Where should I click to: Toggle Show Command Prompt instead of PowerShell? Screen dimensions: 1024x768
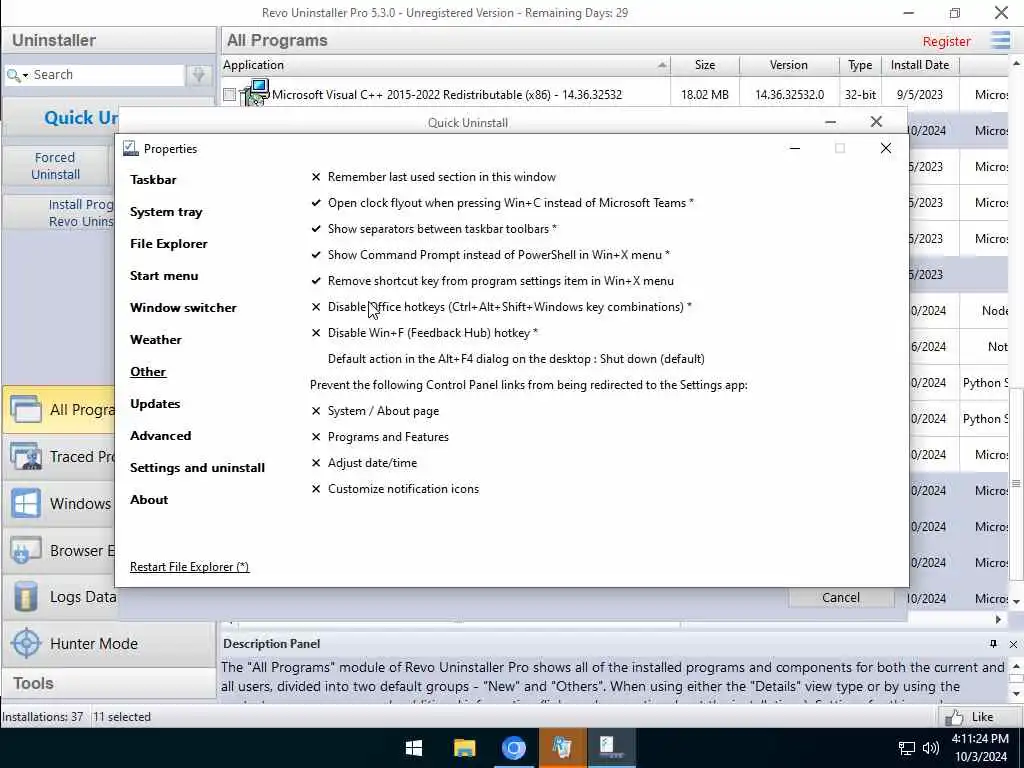[x=490, y=255]
